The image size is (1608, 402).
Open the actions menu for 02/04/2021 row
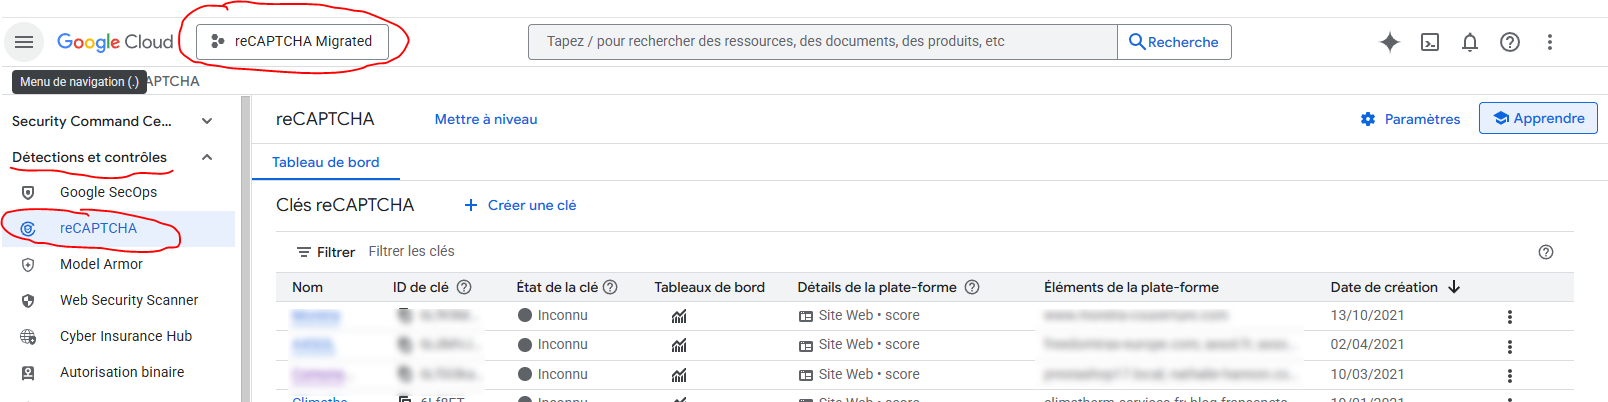click(x=1510, y=347)
